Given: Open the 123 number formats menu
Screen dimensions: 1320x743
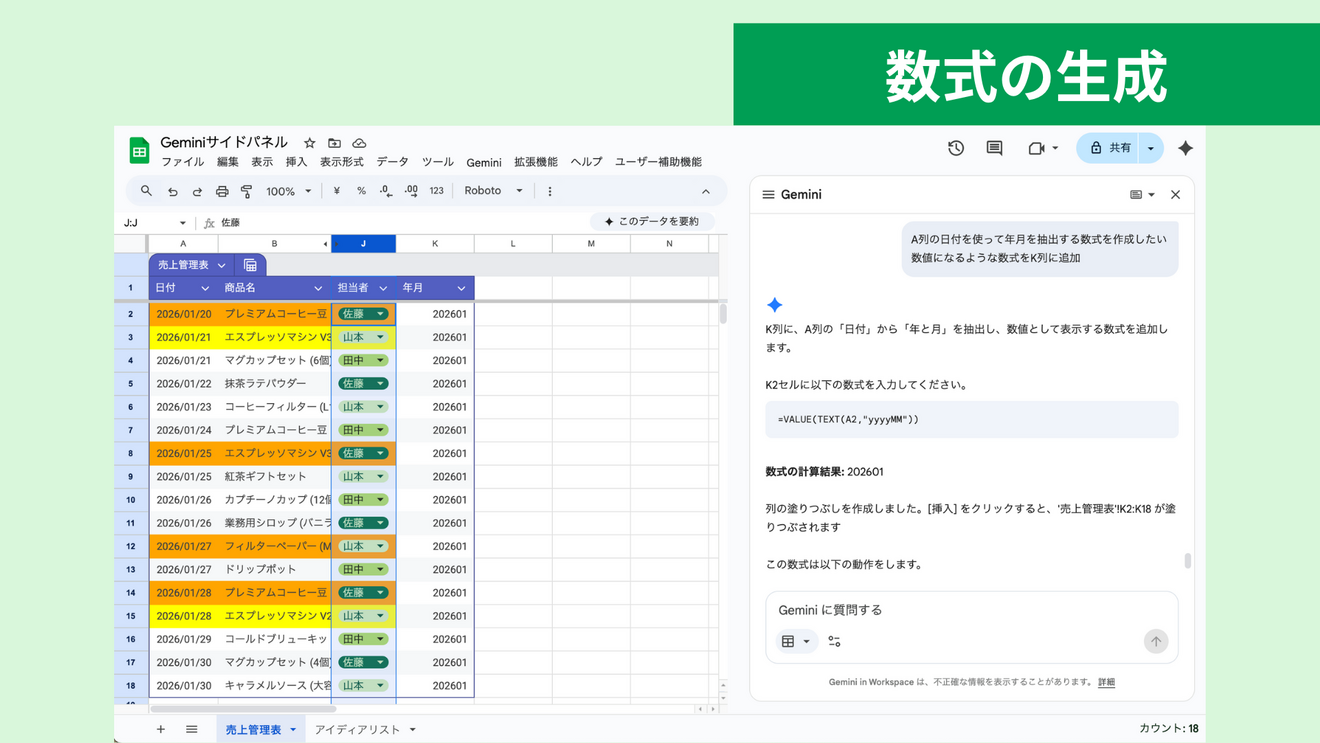Looking at the screenshot, I should click(x=436, y=191).
